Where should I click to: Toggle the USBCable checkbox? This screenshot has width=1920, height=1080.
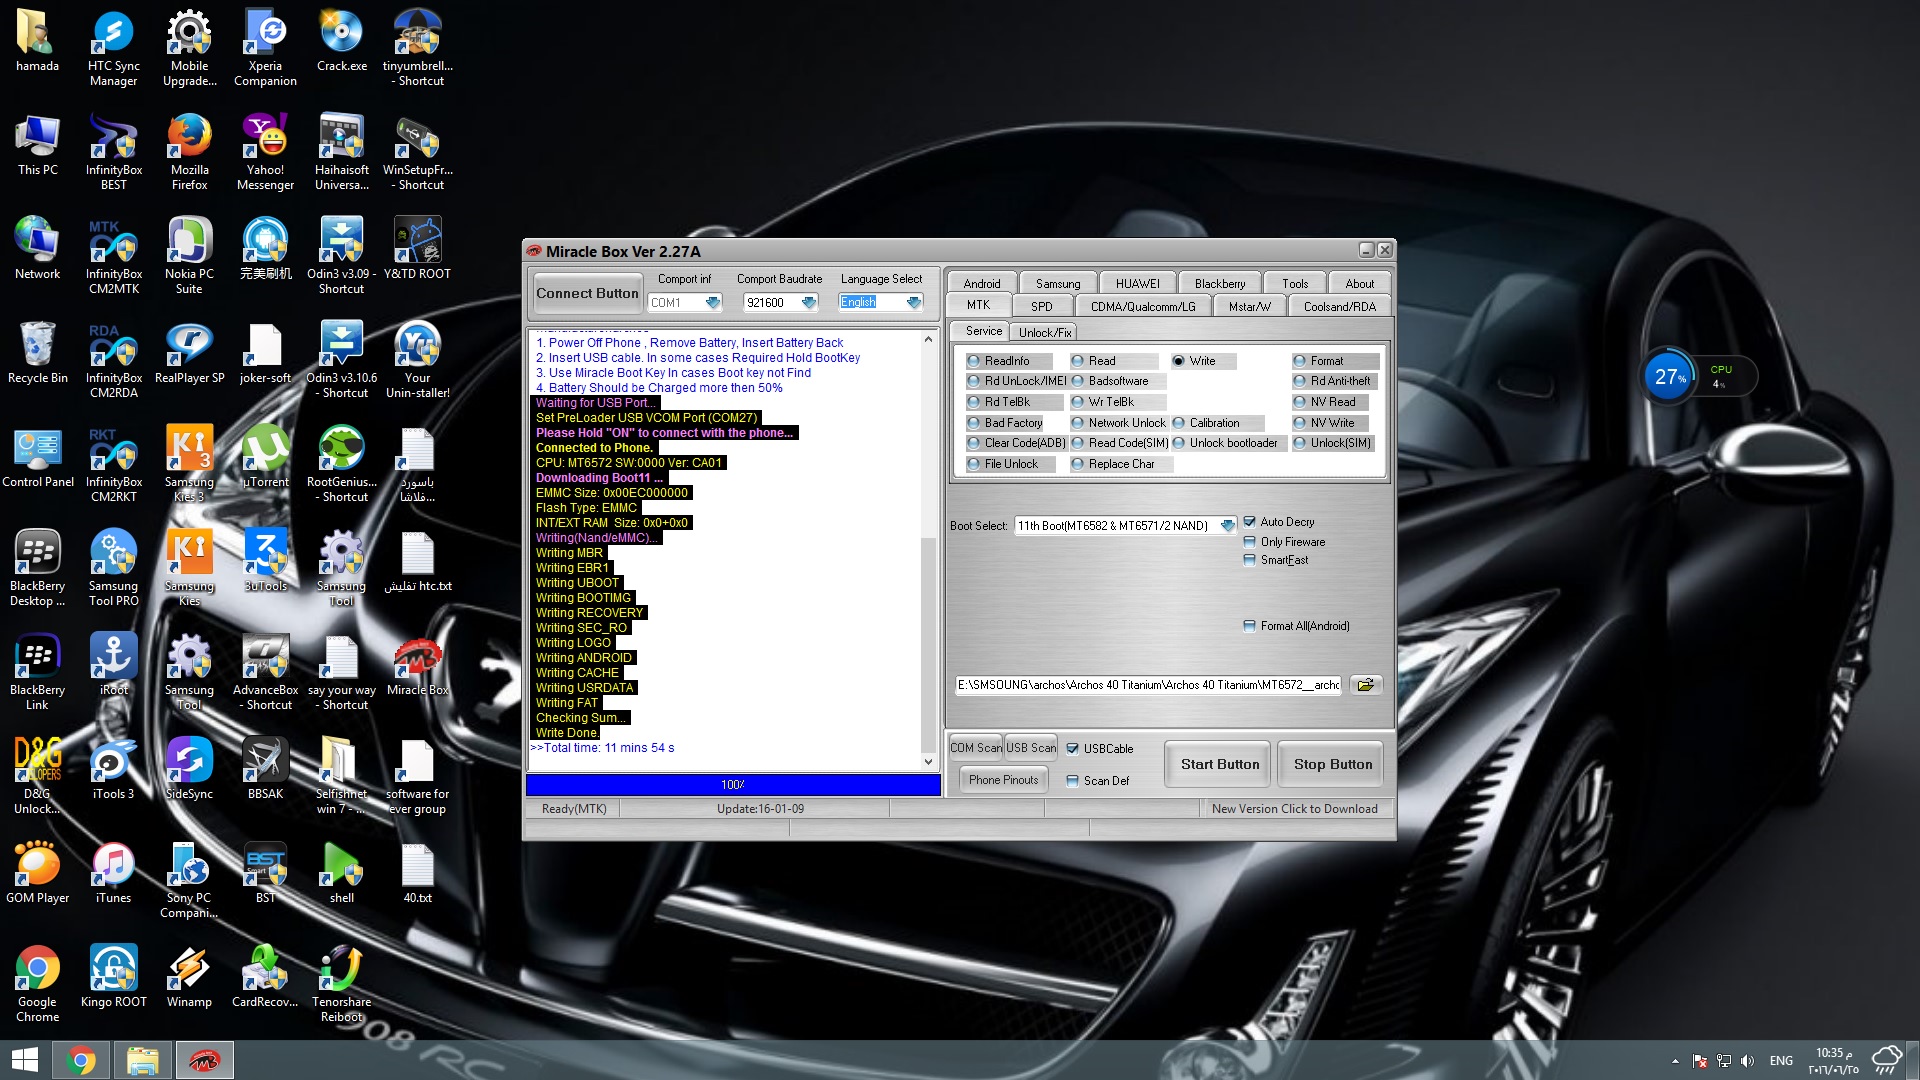1072,749
